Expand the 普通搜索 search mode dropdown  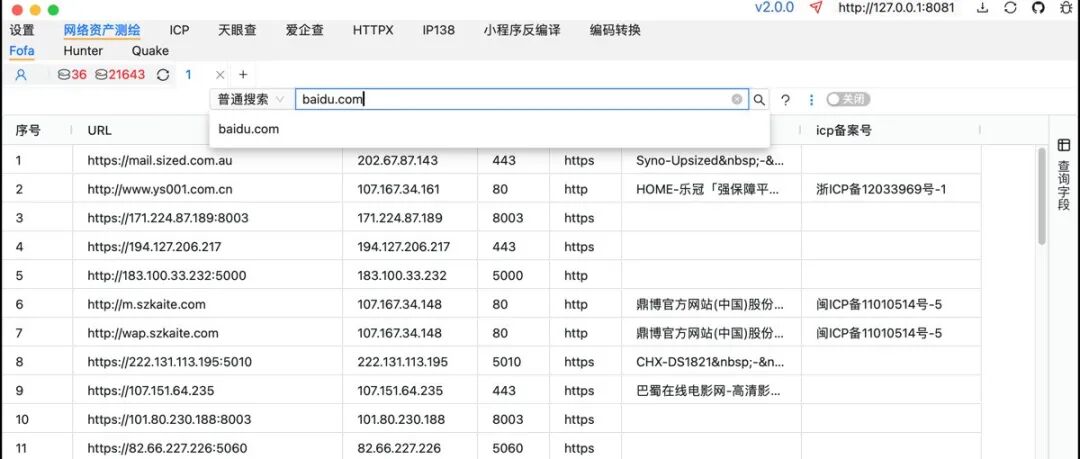coord(251,99)
